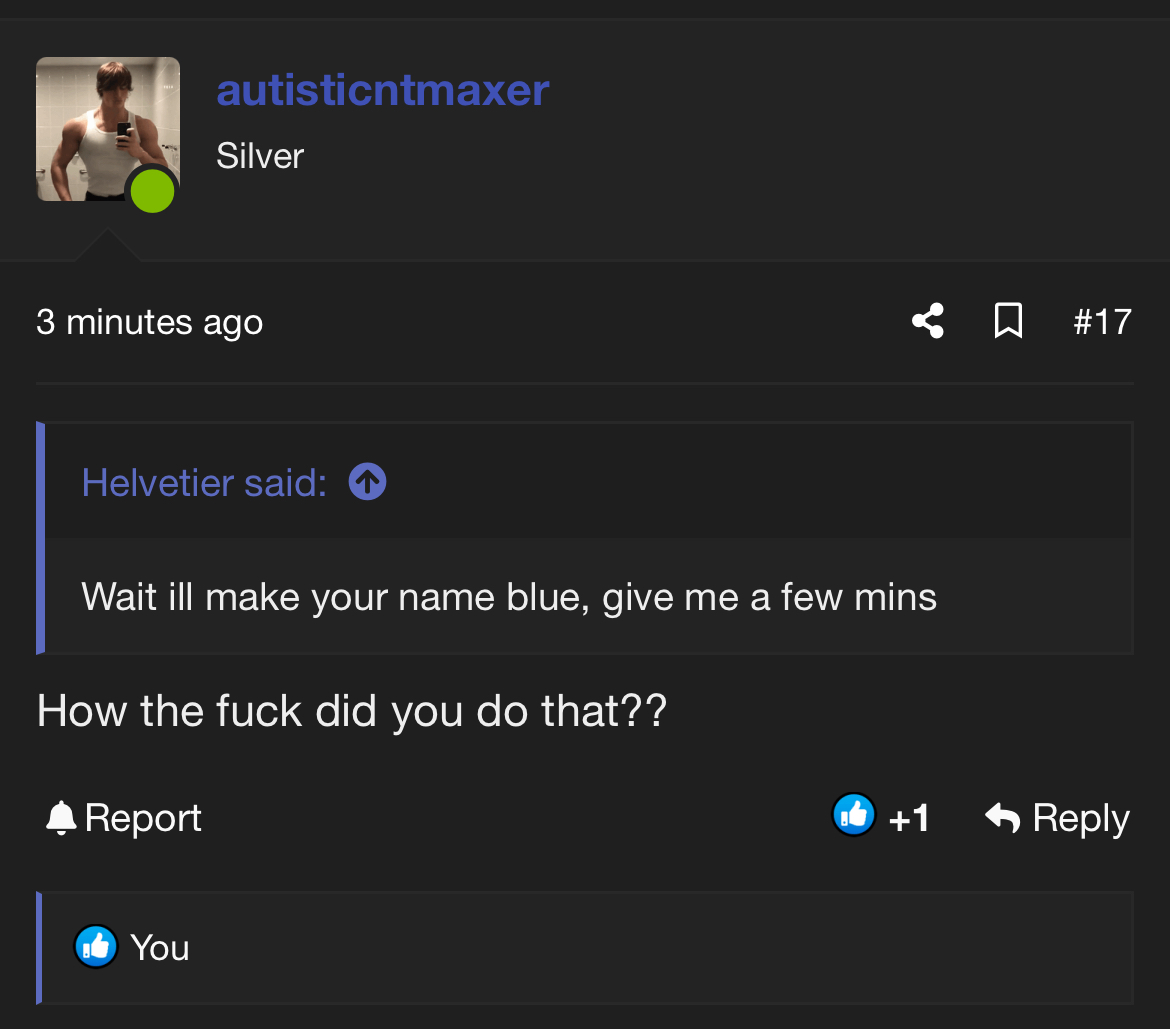Image resolution: width=1170 pixels, height=1029 pixels.
Task: Show who reacted via the +1 count
Action: point(909,819)
